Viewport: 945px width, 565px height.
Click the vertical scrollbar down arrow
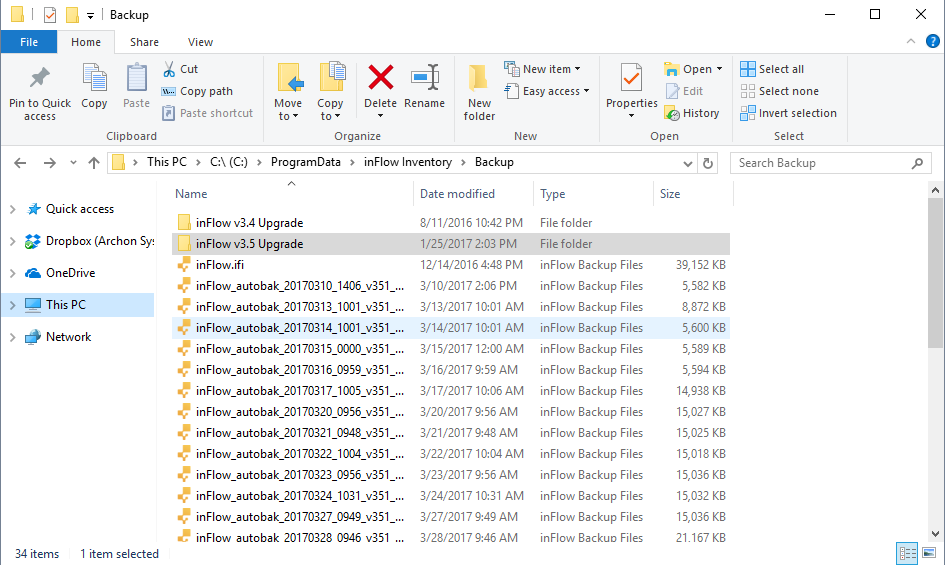coord(935,534)
